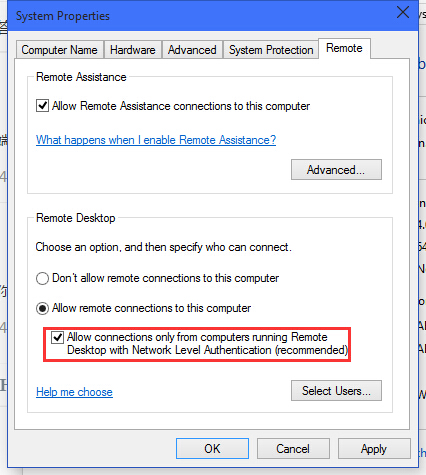
Task: Confirm settings with the OK button
Action: (x=212, y=449)
